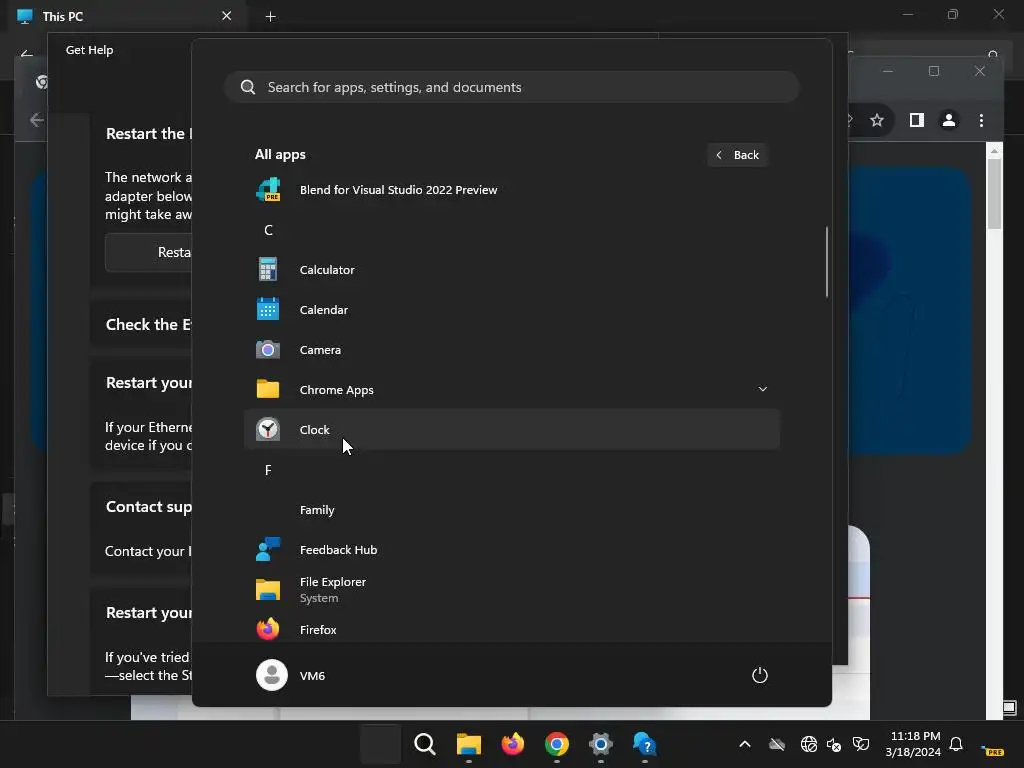
Task: Click the Start button on taskbar
Action: point(381,744)
